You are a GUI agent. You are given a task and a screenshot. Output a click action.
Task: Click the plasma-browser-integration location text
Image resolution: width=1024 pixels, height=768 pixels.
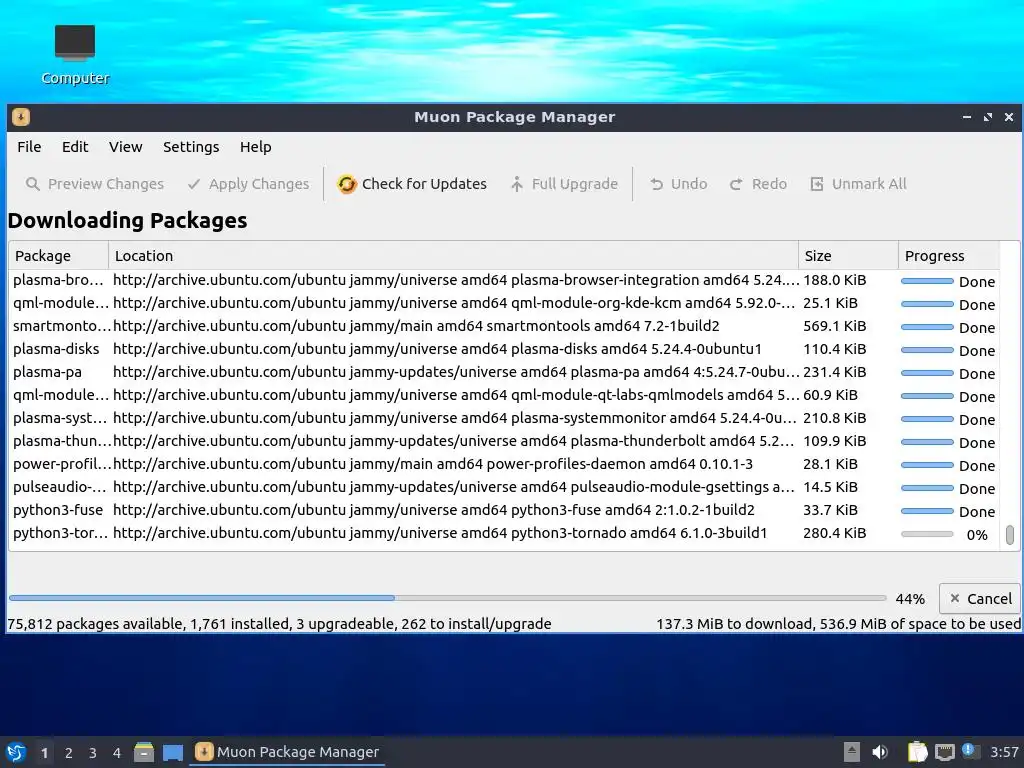[x=456, y=280]
